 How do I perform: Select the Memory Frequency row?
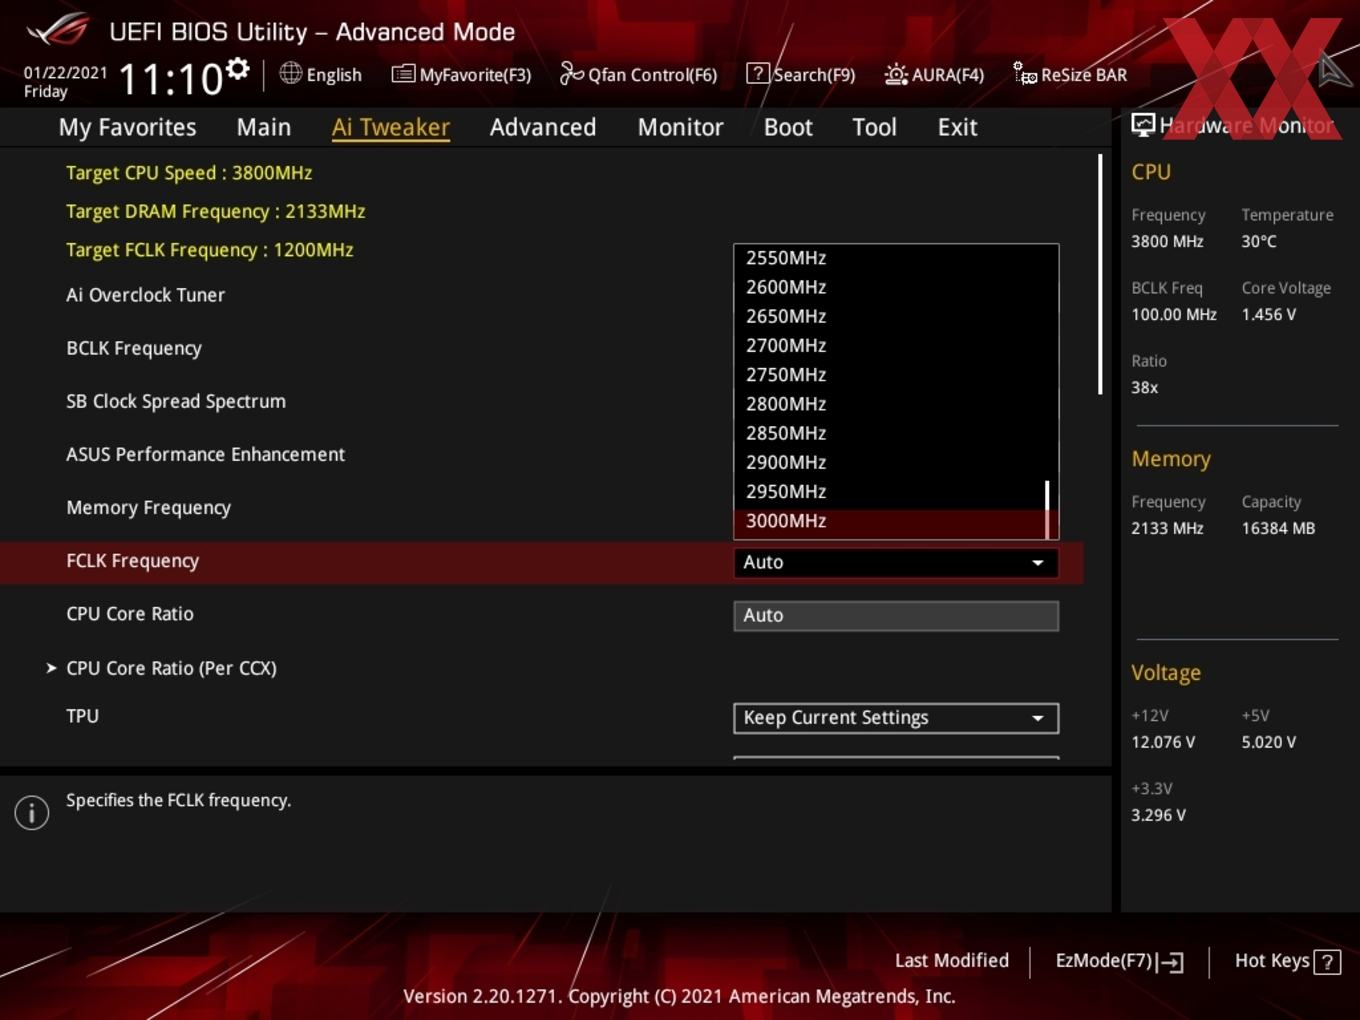click(148, 508)
